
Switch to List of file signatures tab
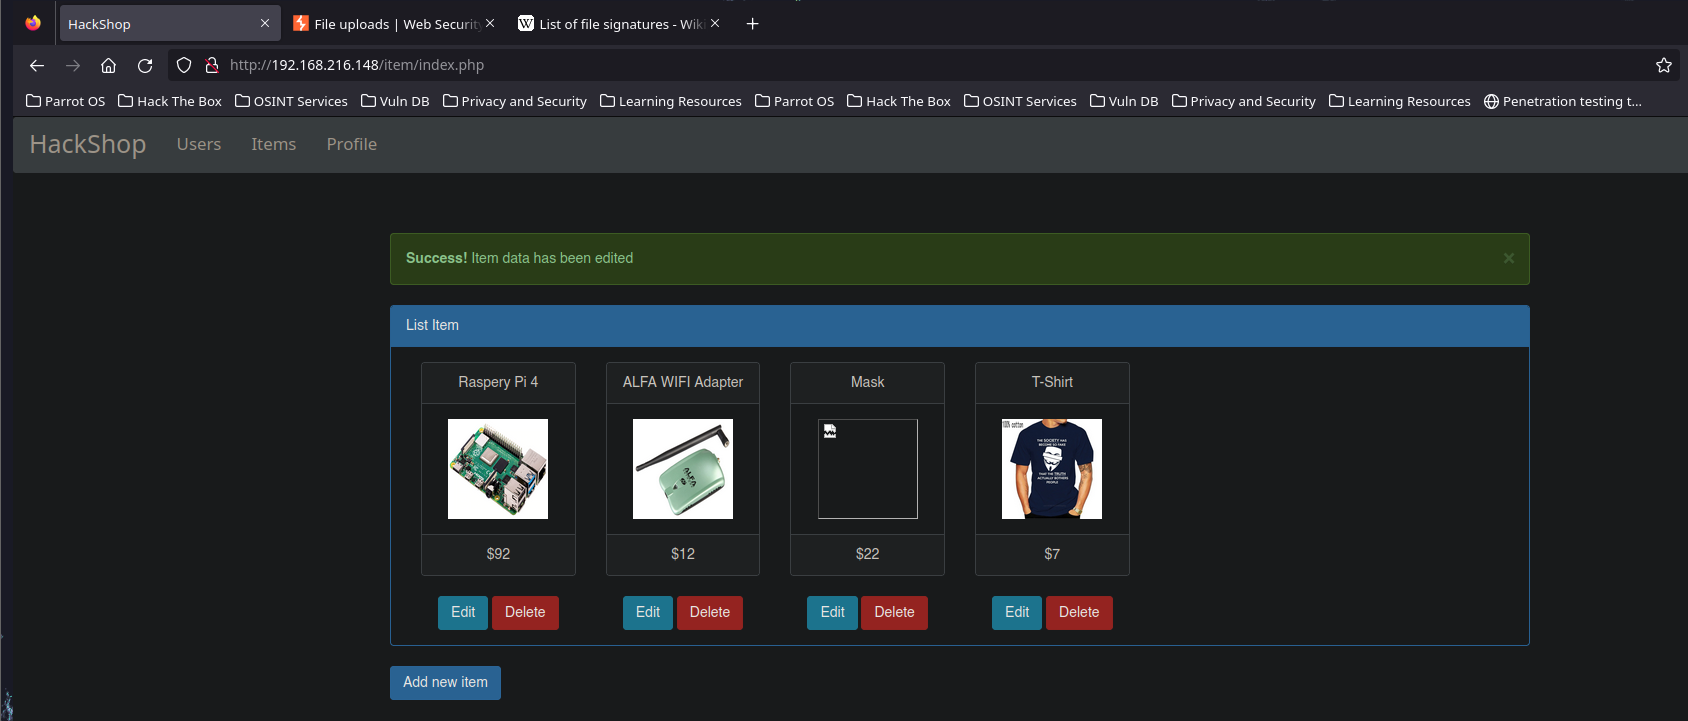621,24
